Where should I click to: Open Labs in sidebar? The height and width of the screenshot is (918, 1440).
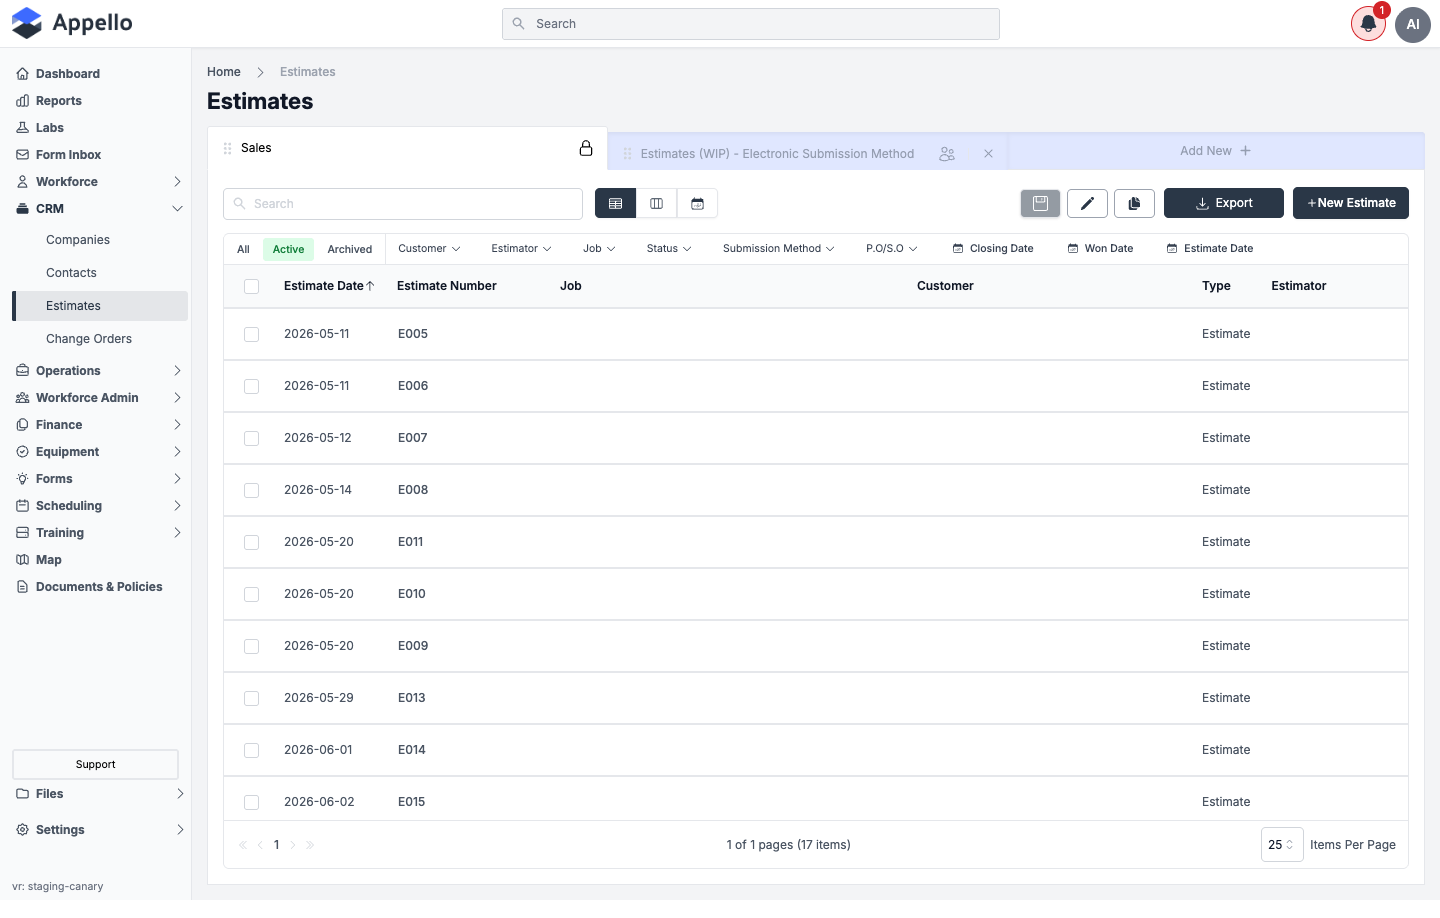point(50,128)
